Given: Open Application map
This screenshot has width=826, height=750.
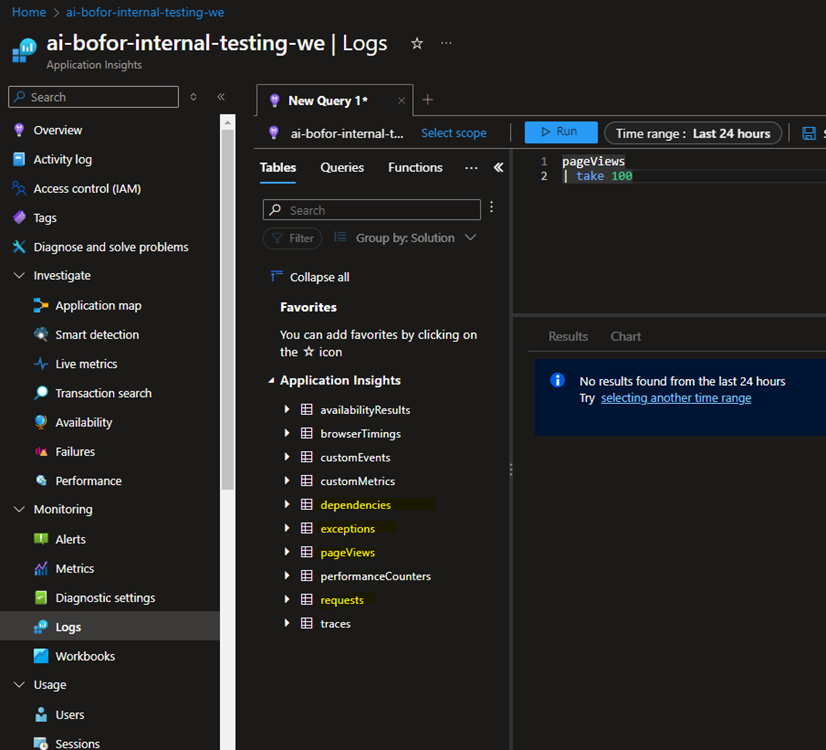Looking at the screenshot, I should [x=98, y=305].
